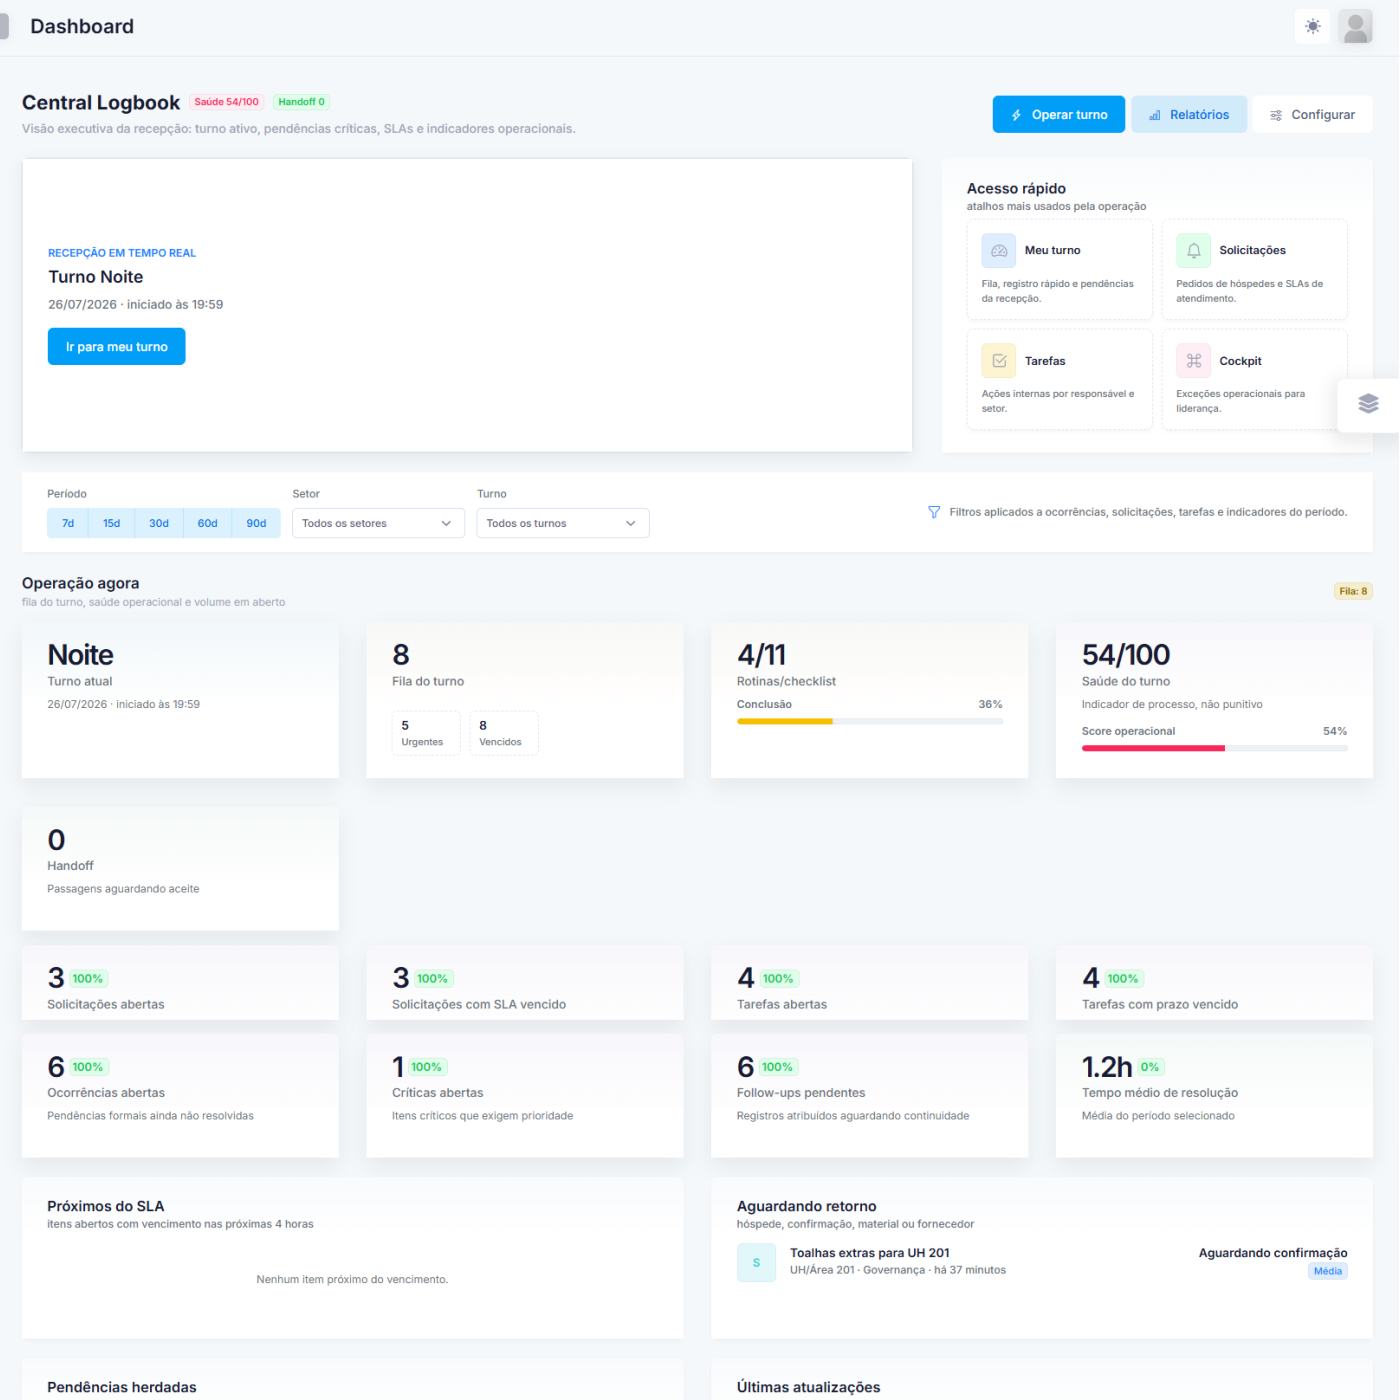Viewport: 1400px width, 1400px height.
Task: Click the Solicitações bell icon
Action: tap(1194, 251)
